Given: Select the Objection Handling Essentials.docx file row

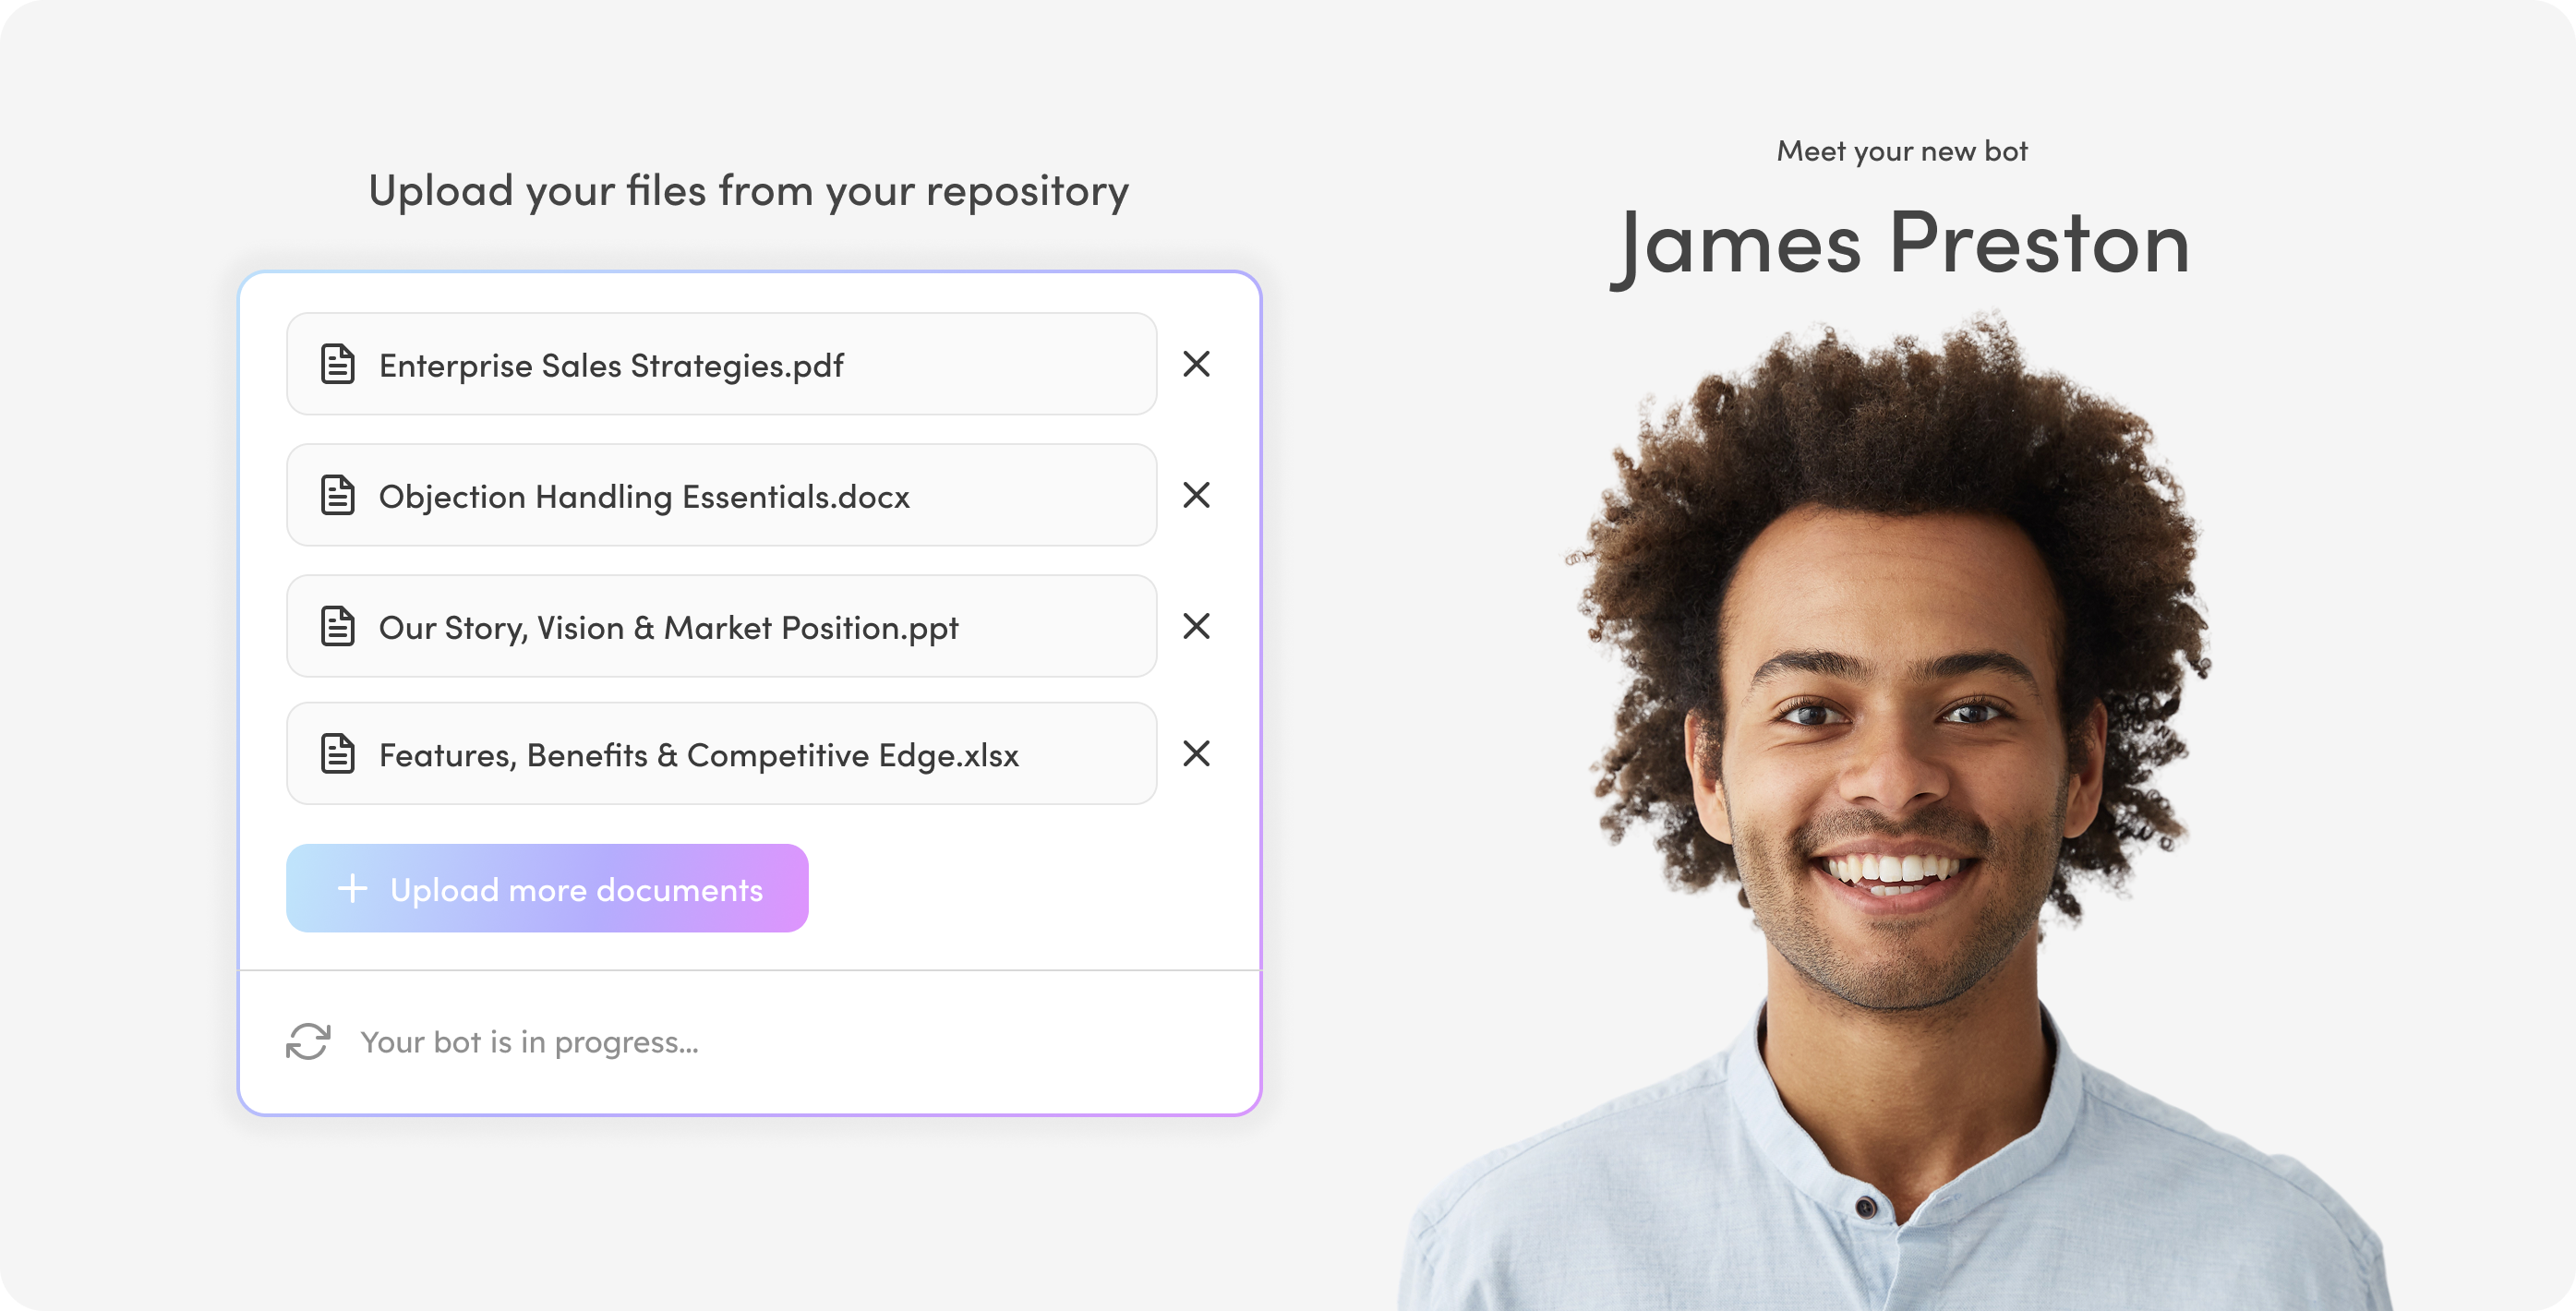Looking at the screenshot, I should pyautogui.click(x=722, y=495).
